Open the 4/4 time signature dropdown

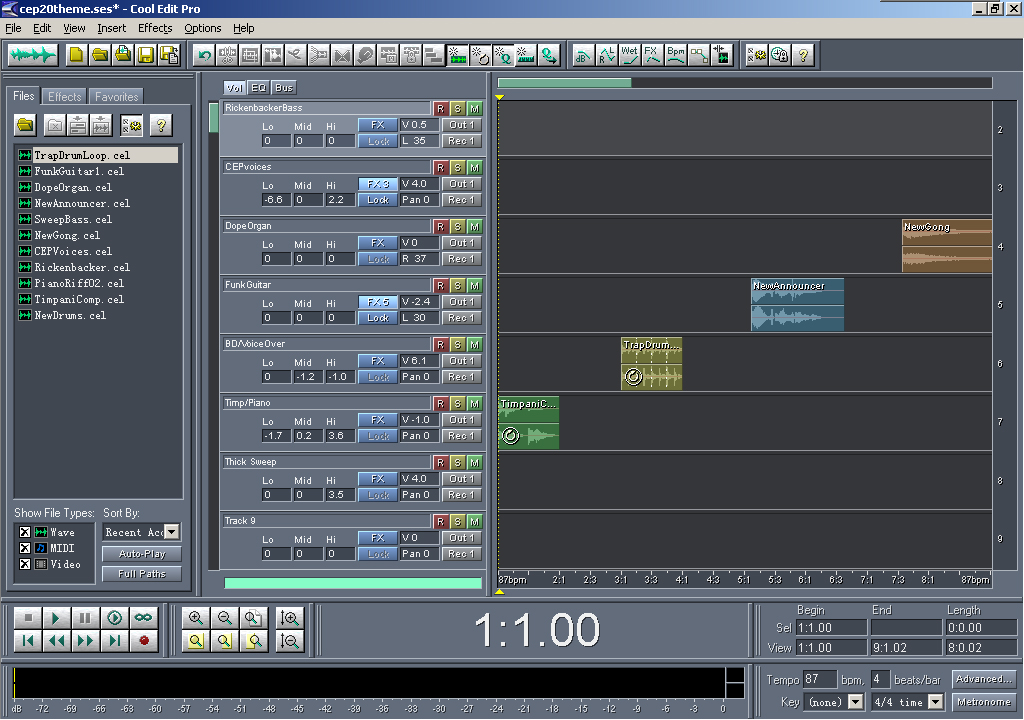click(x=936, y=702)
